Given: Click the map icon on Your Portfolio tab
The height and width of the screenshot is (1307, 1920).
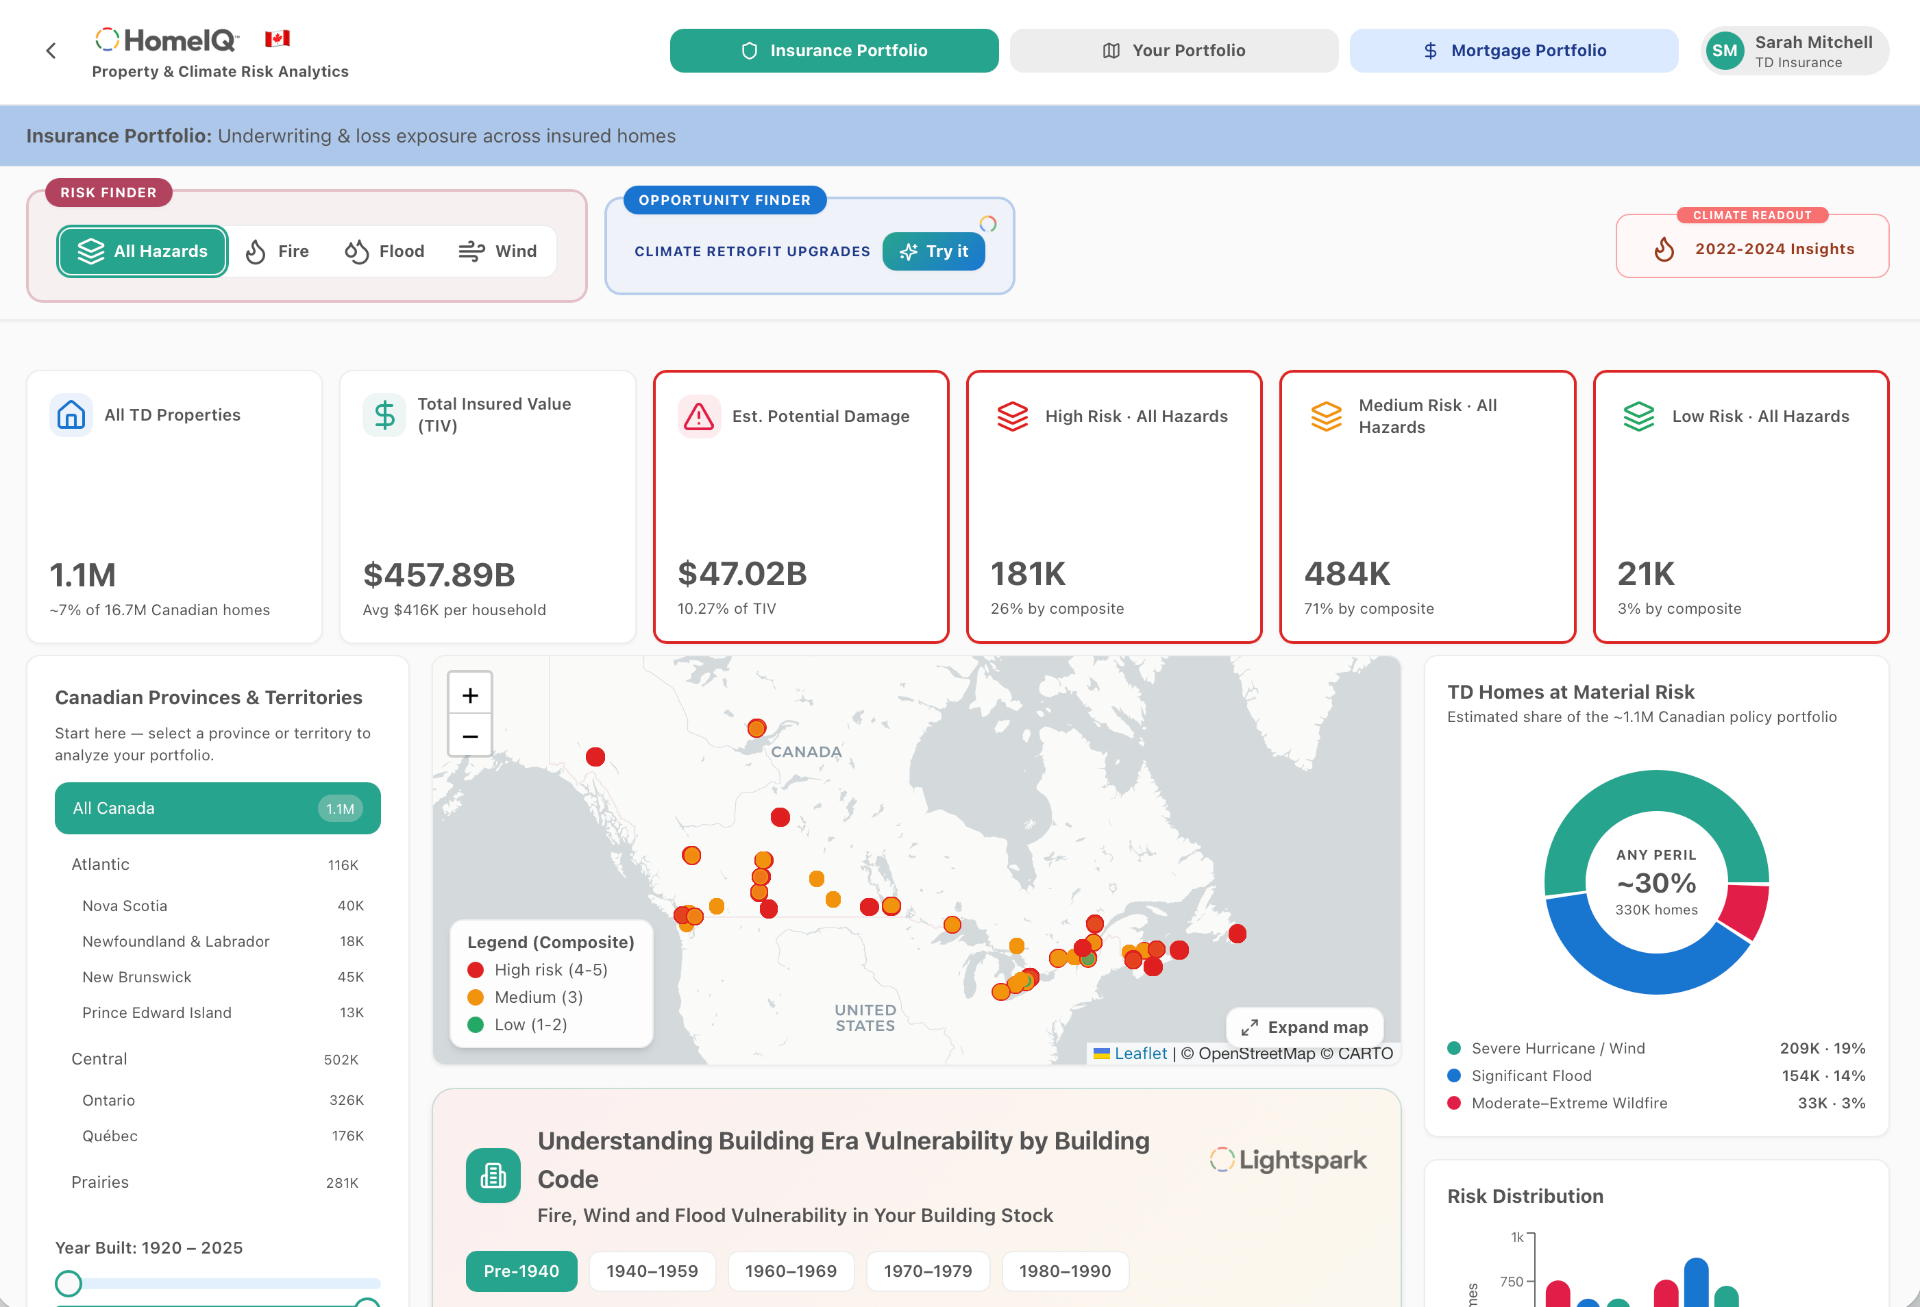Looking at the screenshot, I should click(1111, 51).
